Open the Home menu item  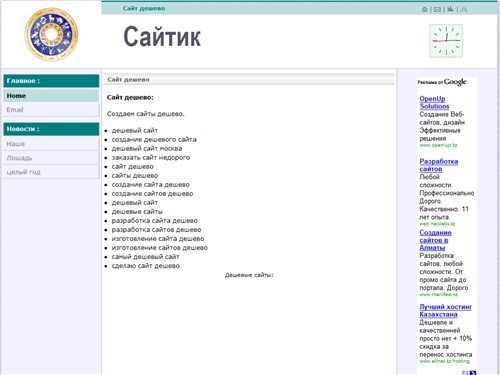(x=51, y=96)
